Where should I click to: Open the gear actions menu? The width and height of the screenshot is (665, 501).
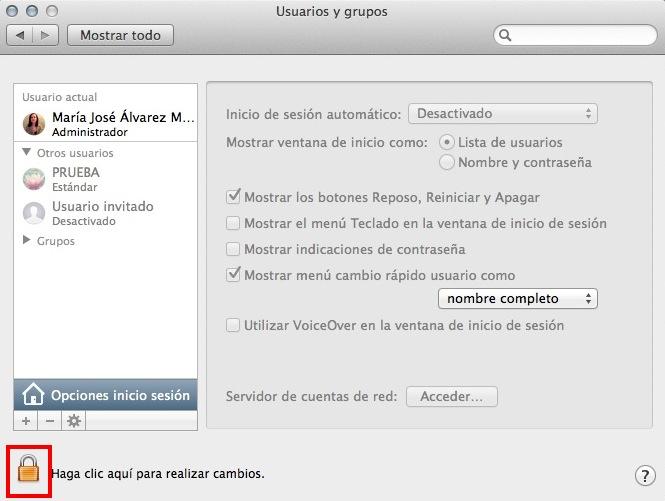pyautogui.click(x=74, y=421)
